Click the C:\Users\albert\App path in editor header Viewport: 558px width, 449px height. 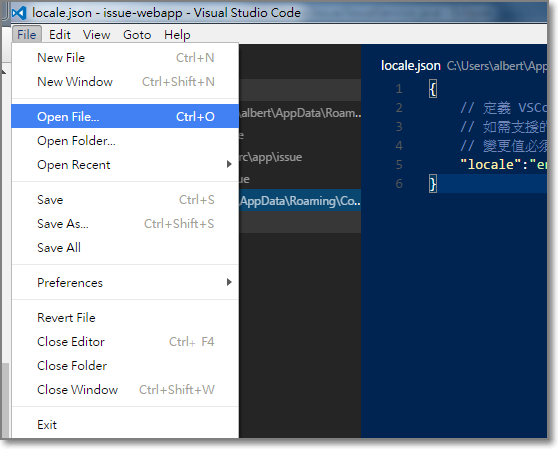pos(497,66)
